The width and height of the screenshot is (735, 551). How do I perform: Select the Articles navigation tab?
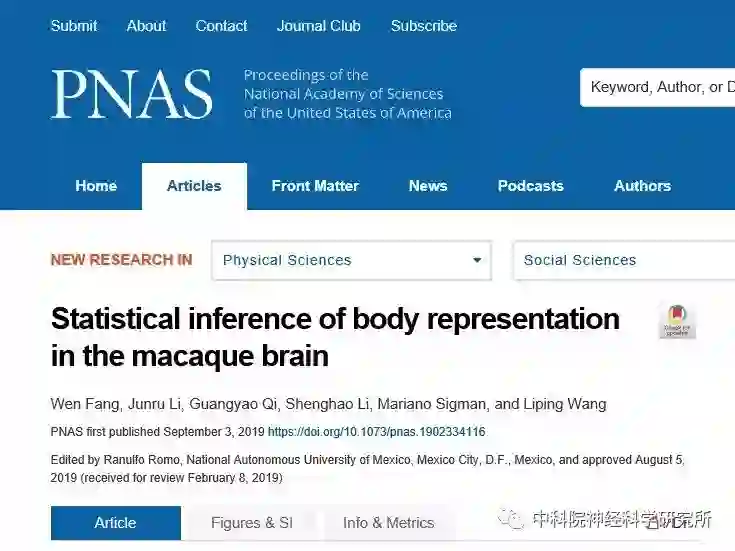click(194, 186)
